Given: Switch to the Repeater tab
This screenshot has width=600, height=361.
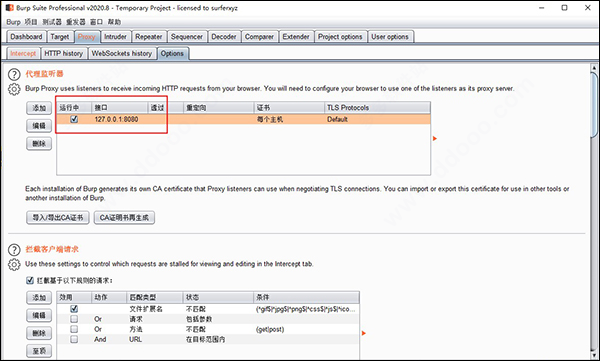Looking at the screenshot, I should [x=148, y=37].
